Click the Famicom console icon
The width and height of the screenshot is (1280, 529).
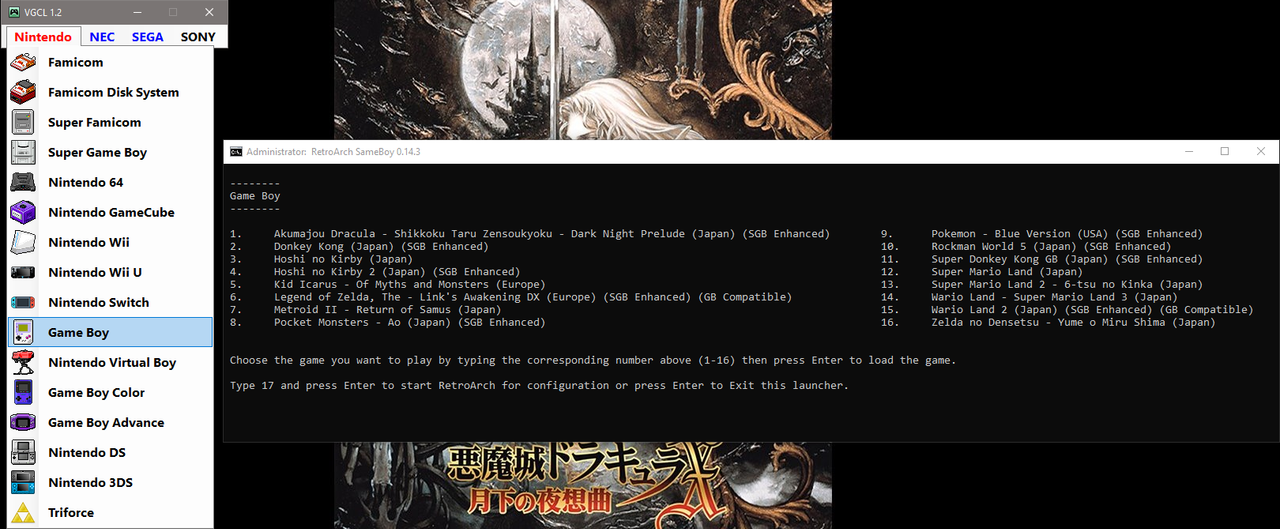pos(23,62)
